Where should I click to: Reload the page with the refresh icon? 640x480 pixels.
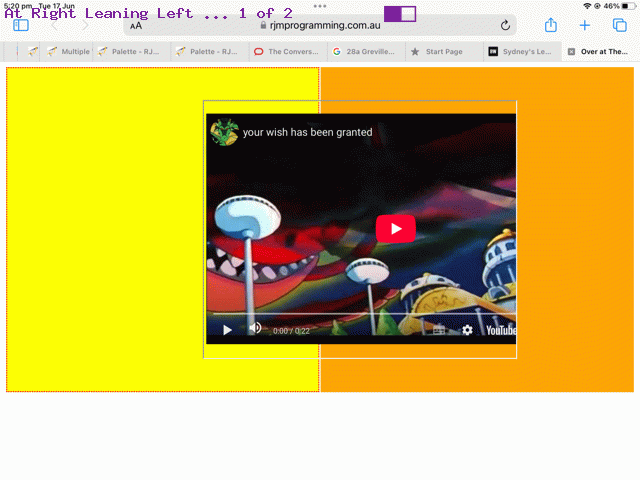505,26
